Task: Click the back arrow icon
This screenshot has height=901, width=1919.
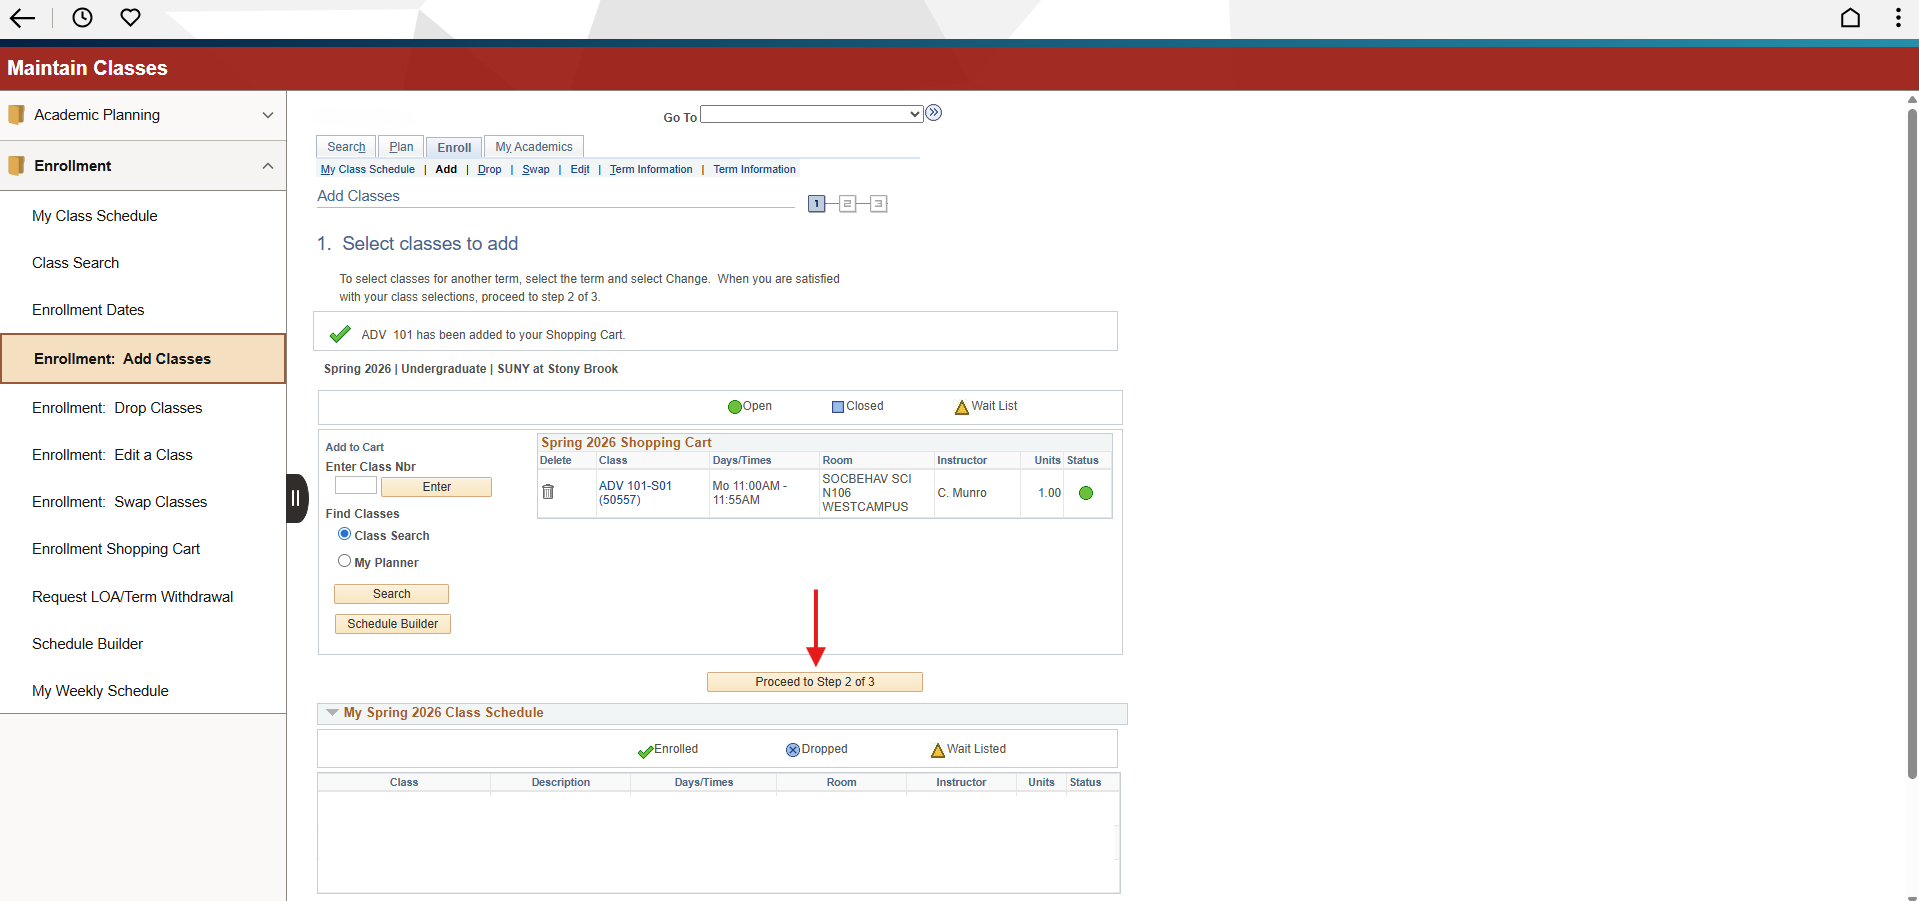Action: coord(22,17)
